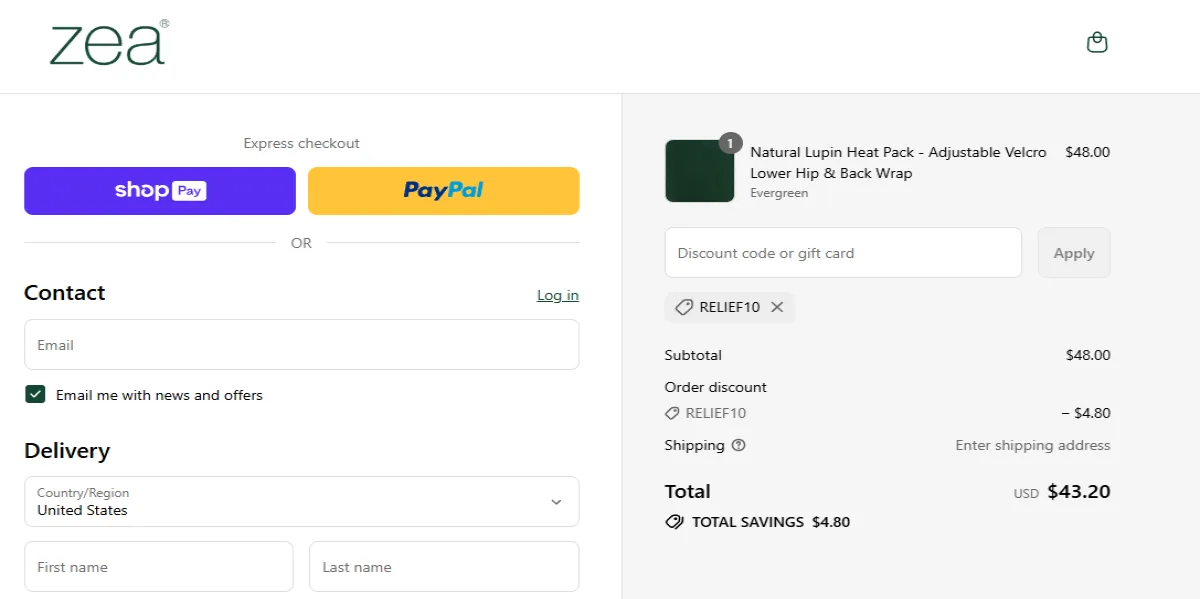Checkout with Shop Pay
The height and width of the screenshot is (599, 1200).
coord(159,190)
